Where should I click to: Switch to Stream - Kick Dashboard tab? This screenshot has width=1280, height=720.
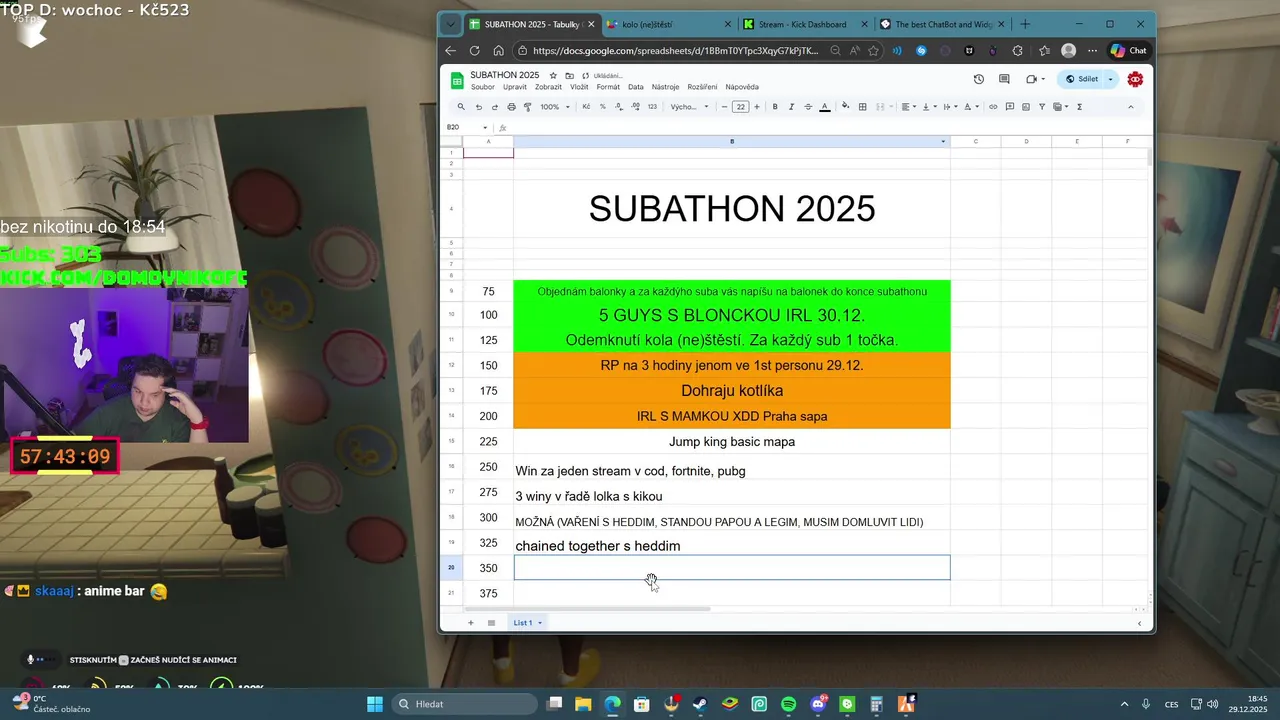click(x=802, y=24)
